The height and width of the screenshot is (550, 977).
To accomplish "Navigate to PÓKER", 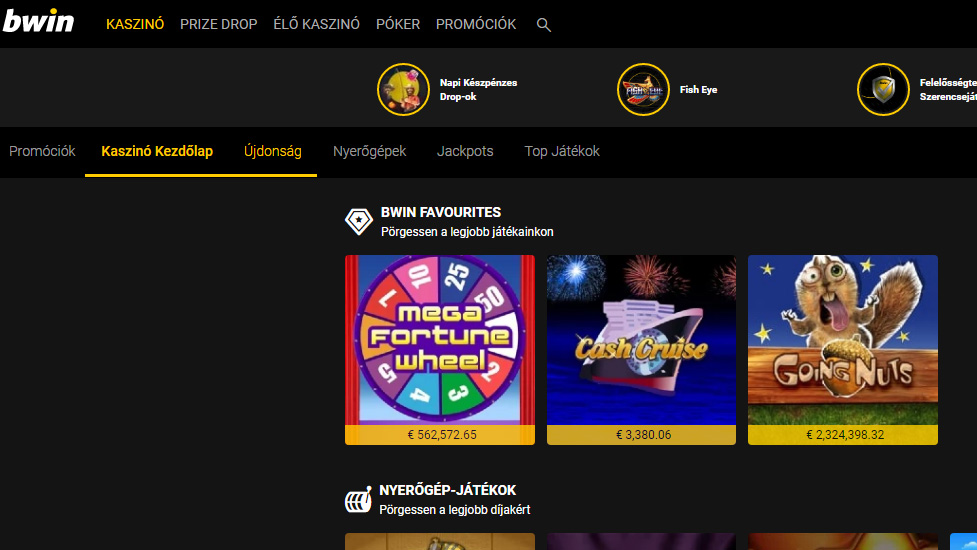I will coord(398,24).
